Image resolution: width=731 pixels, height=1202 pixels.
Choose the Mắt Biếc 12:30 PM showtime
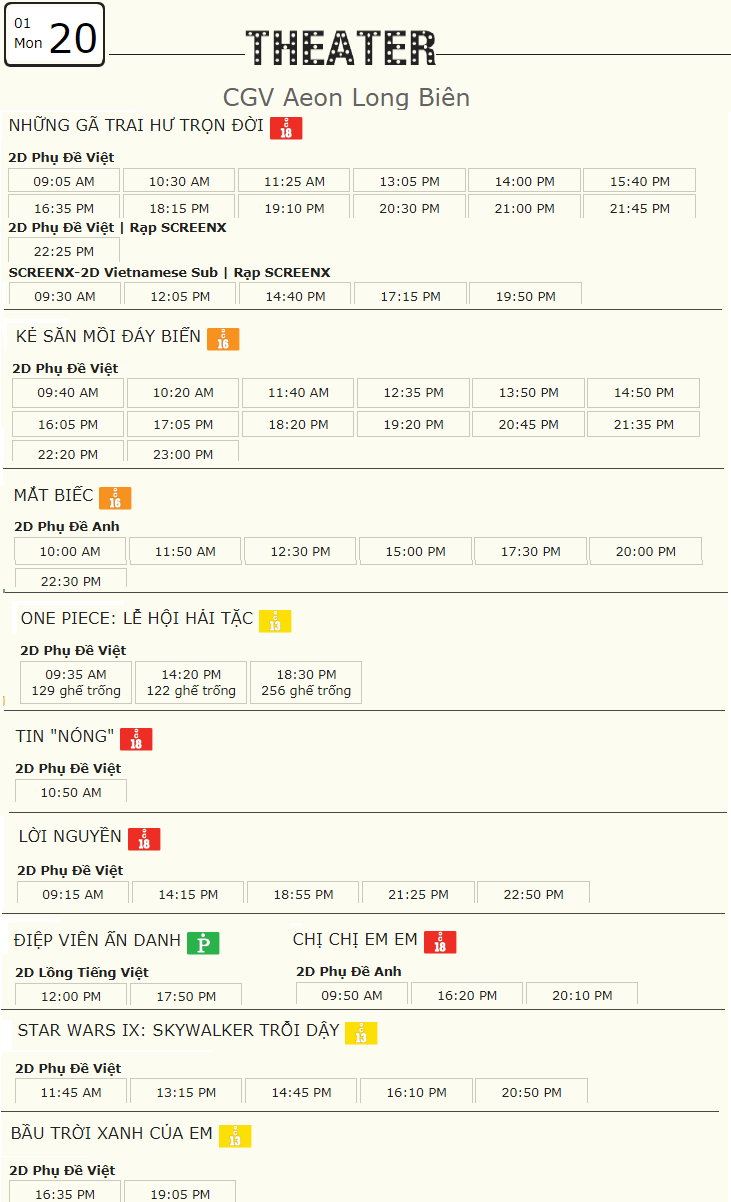(300, 551)
